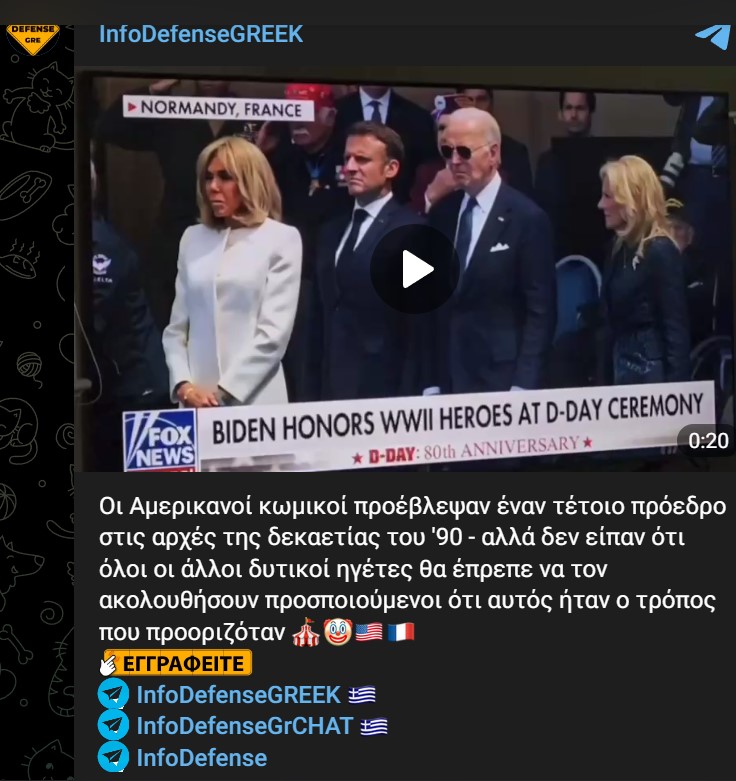Click the Greek message text paragraph
Screen dimensions: 736x781
coord(412,568)
